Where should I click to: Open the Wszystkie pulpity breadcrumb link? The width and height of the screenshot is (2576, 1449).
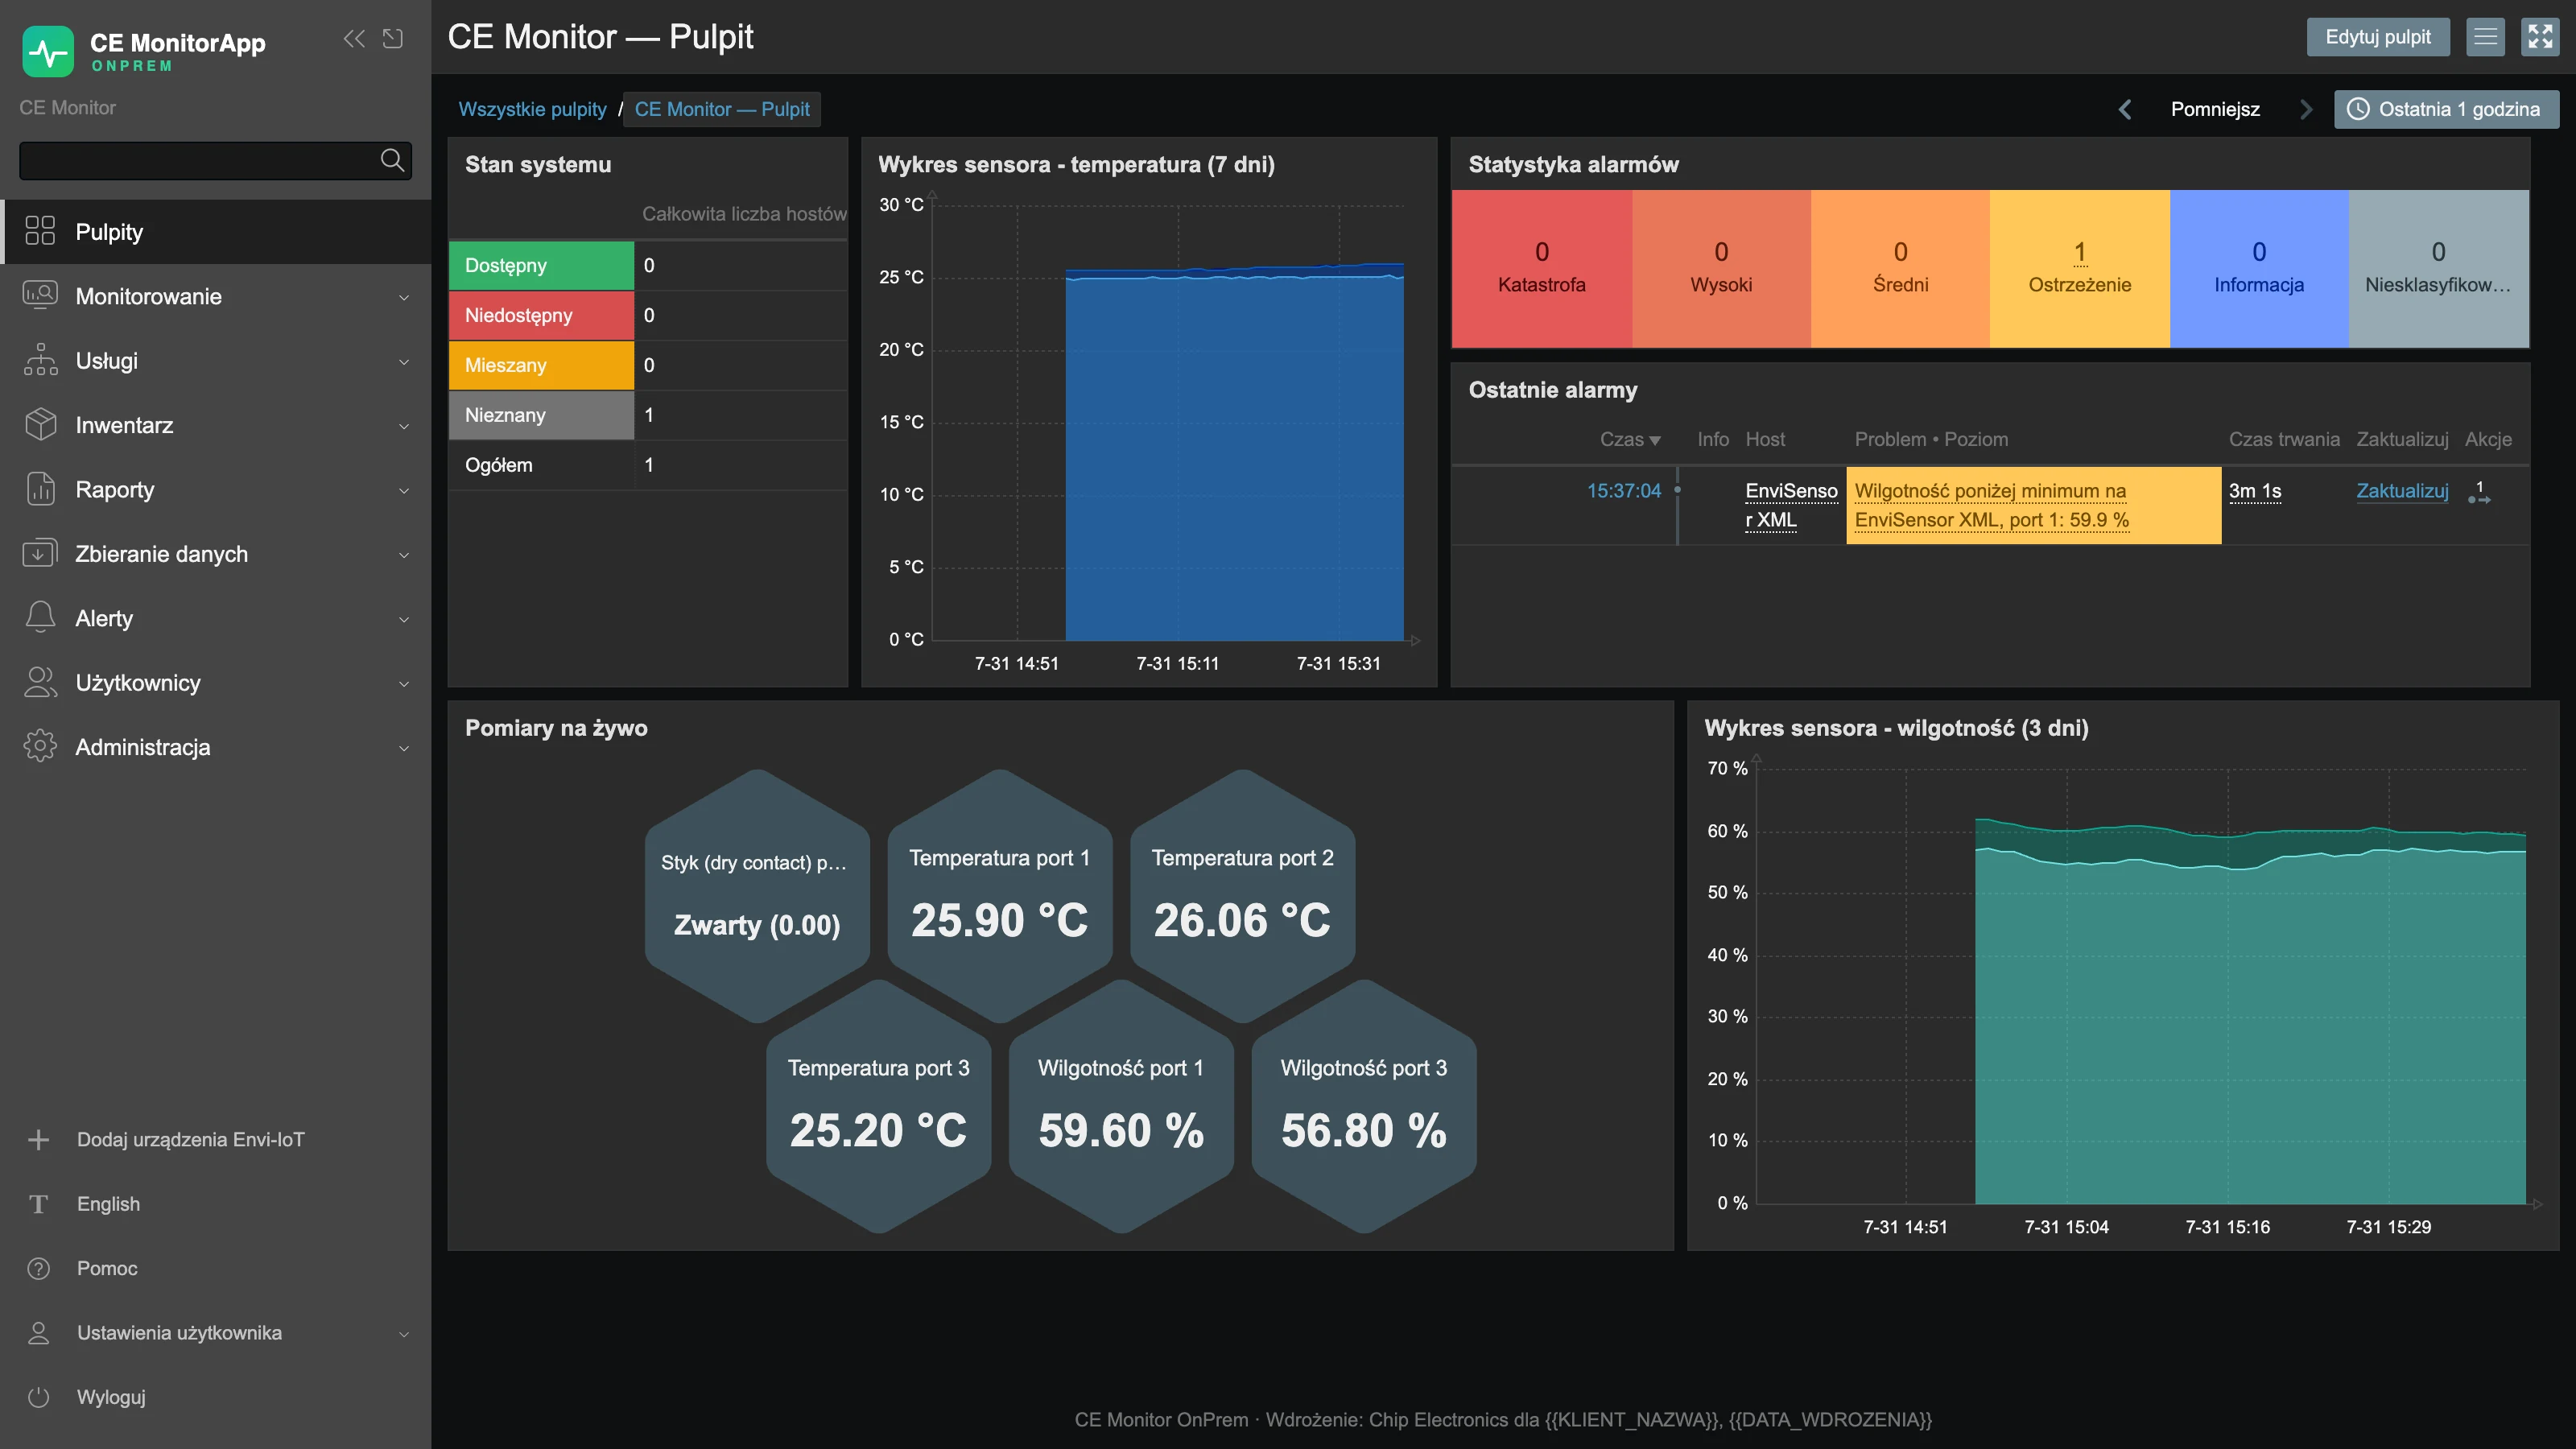pyautogui.click(x=532, y=109)
